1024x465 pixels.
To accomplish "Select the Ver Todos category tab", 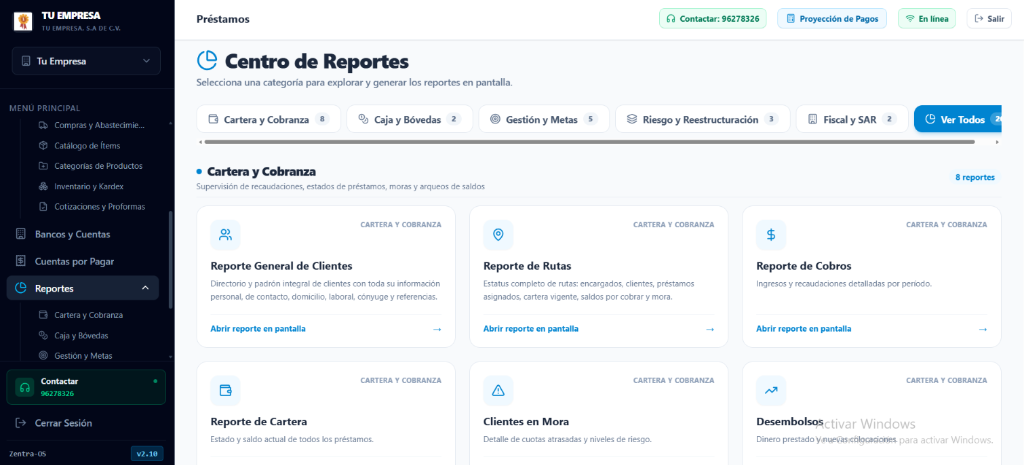I will (x=958, y=119).
